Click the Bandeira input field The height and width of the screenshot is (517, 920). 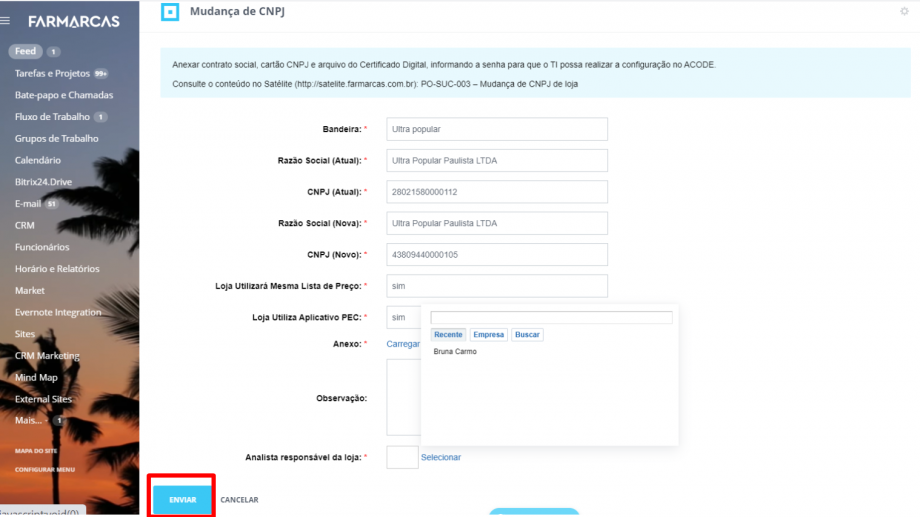(x=497, y=129)
